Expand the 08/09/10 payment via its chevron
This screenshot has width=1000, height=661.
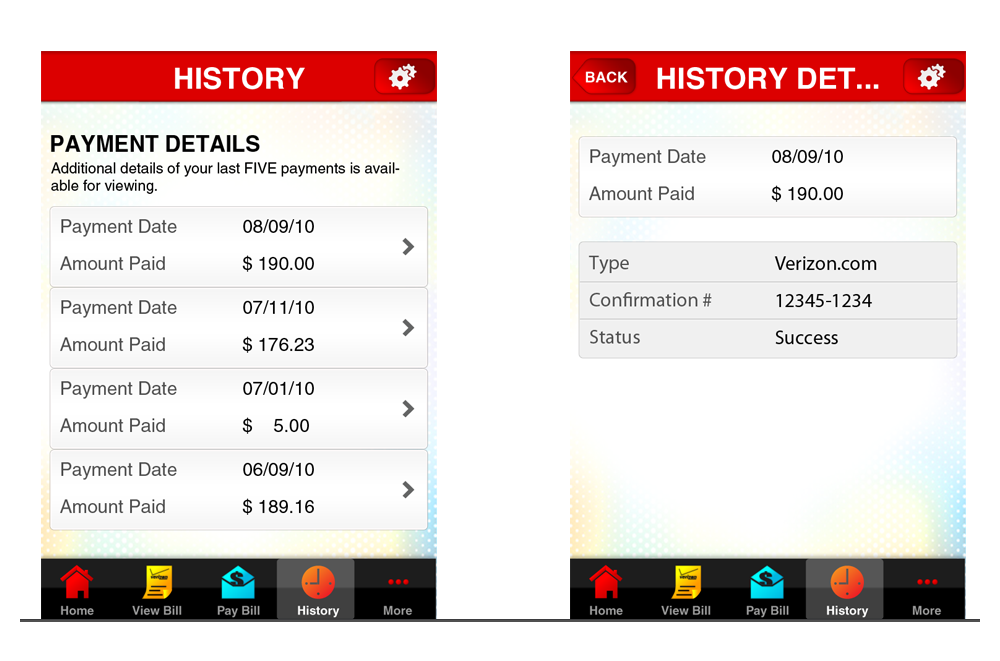pos(407,247)
